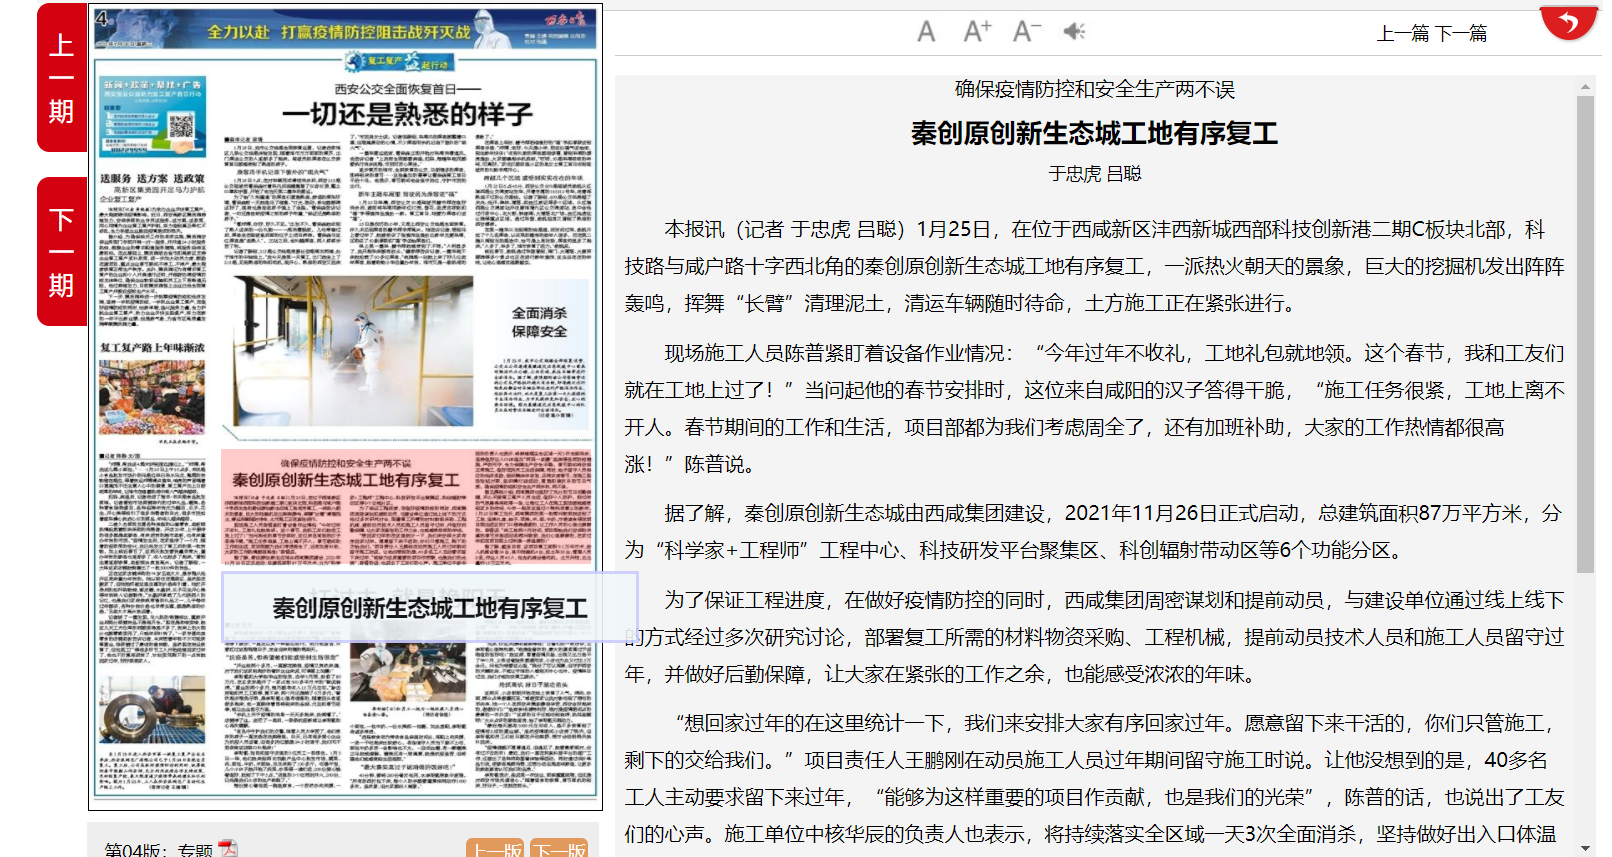Click the 下一版 next page button
This screenshot has height=857, width=1612.
tap(559, 848)
